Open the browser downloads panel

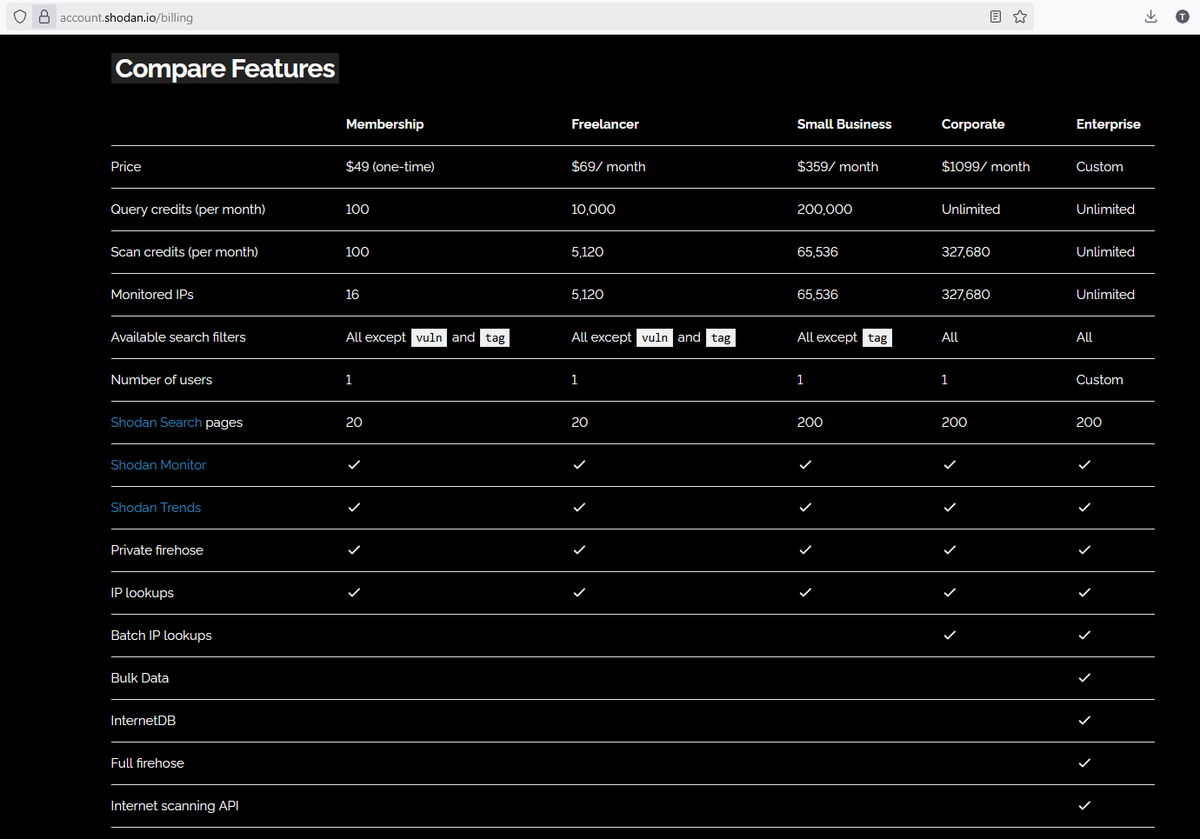pyautogui.click(x=1151, y=17)
